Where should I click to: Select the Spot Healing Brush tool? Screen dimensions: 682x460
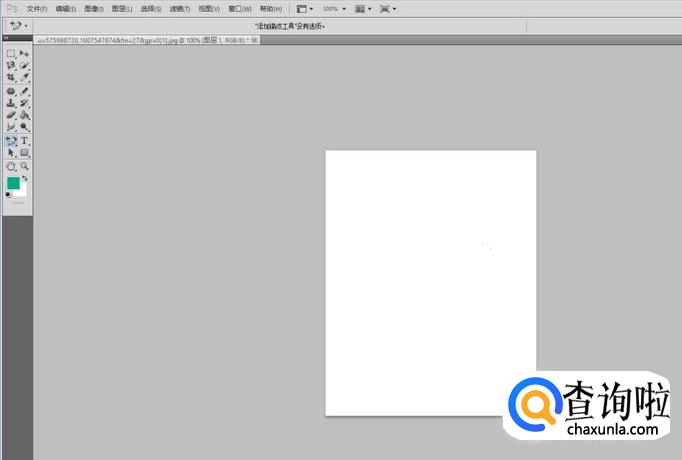pyautogui.click(x=11, y=91)
